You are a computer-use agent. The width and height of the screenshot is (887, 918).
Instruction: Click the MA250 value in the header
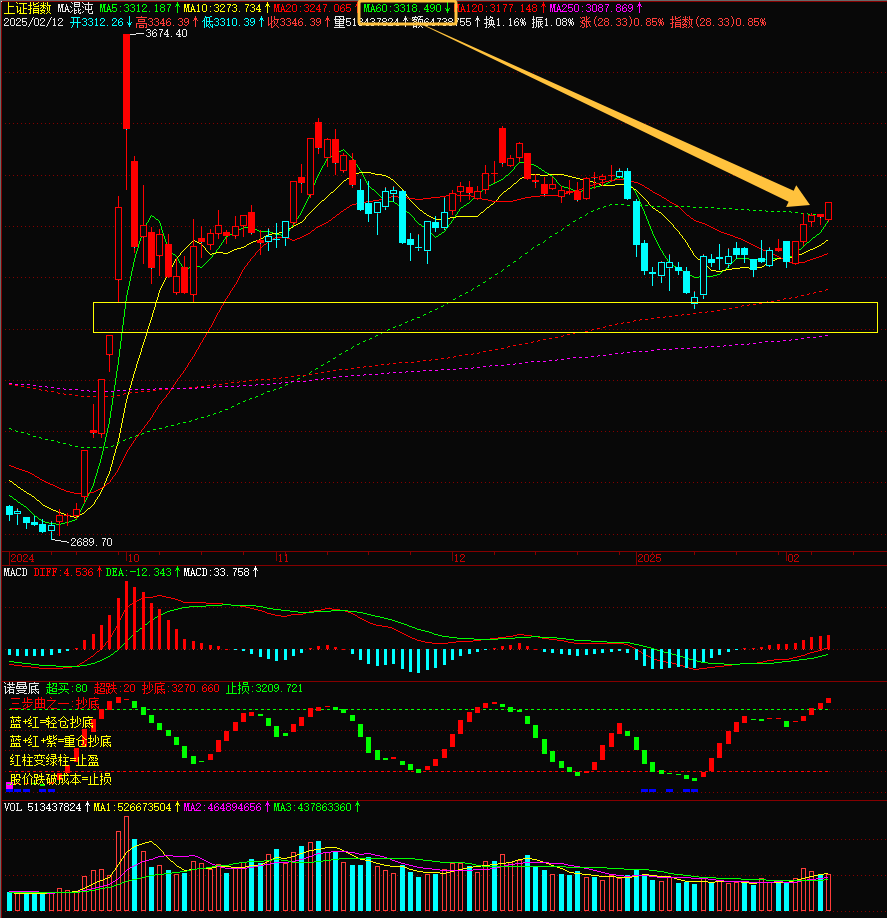[595, 8]
